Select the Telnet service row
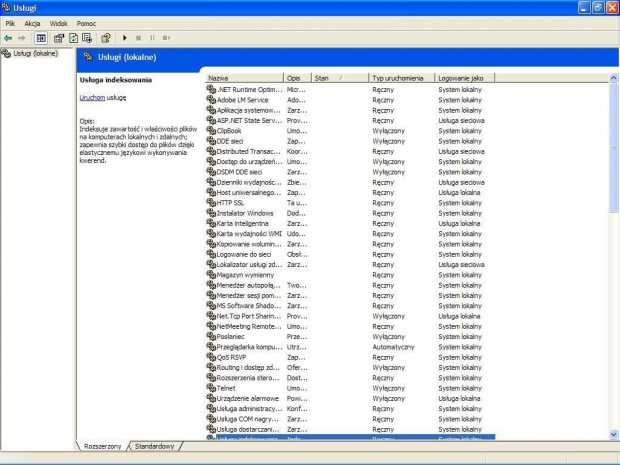 [x=228, y=388]
